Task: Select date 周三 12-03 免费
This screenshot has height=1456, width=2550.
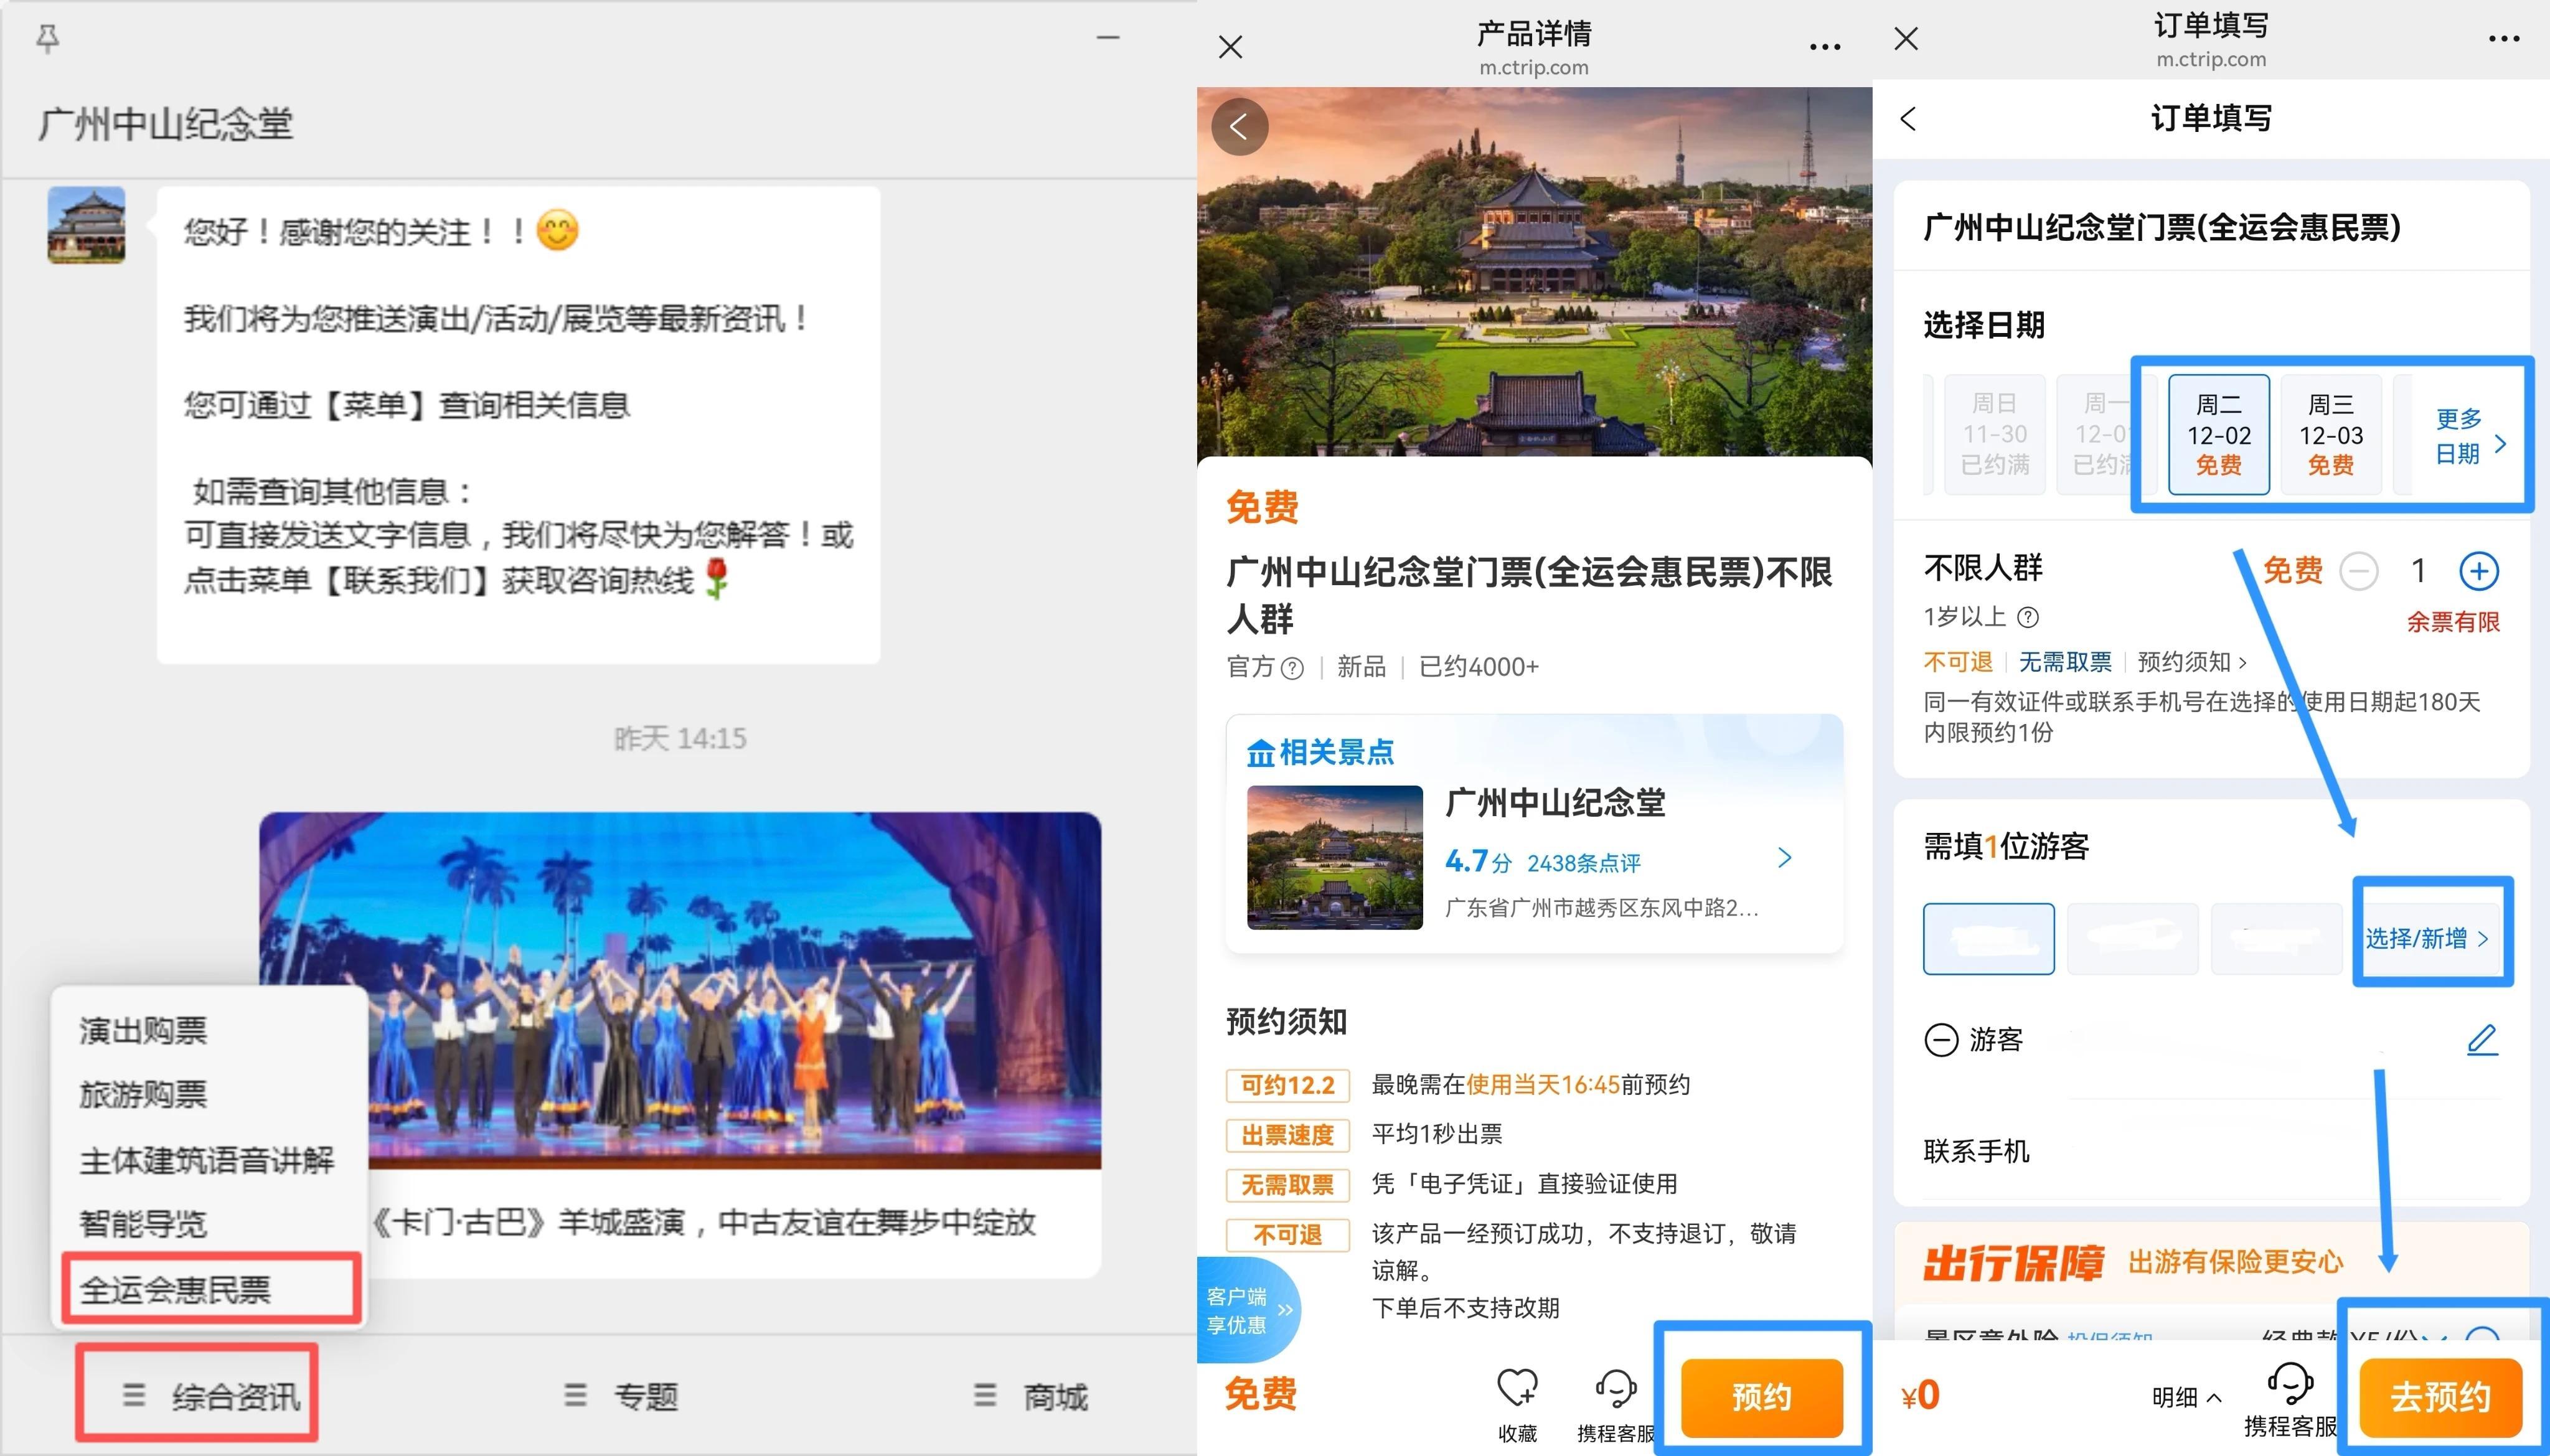Action: pos(2330,435)
